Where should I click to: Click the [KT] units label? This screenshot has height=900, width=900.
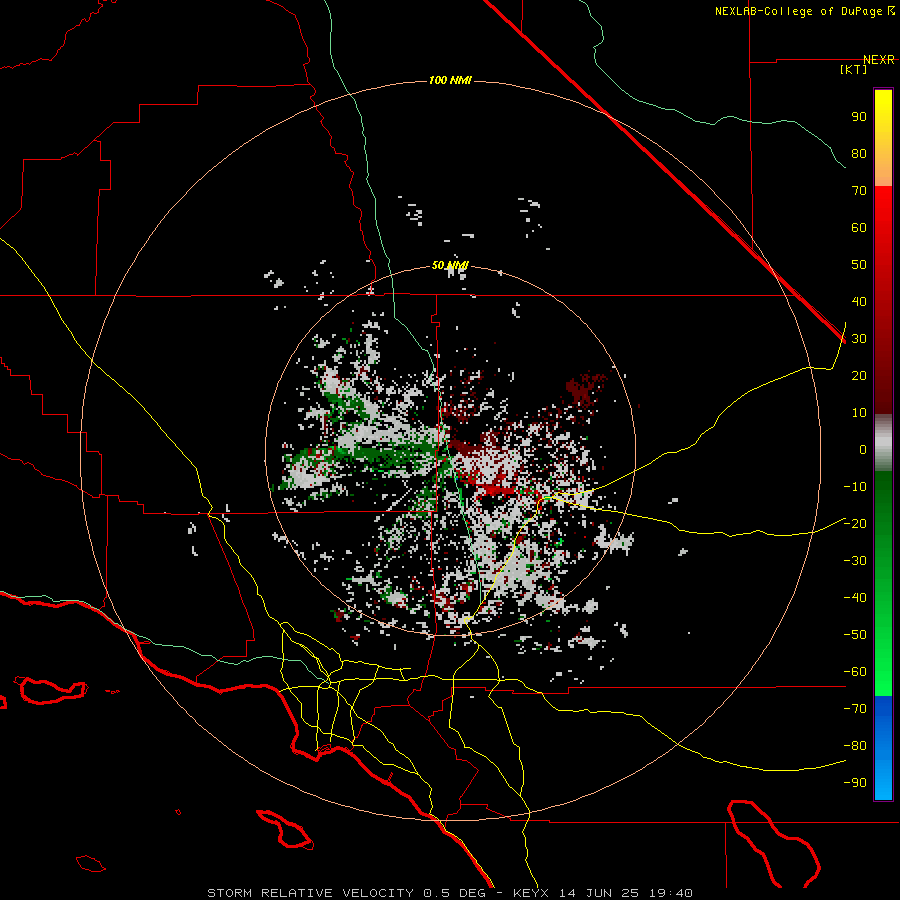pyautogui.click(x=853, y=69)
